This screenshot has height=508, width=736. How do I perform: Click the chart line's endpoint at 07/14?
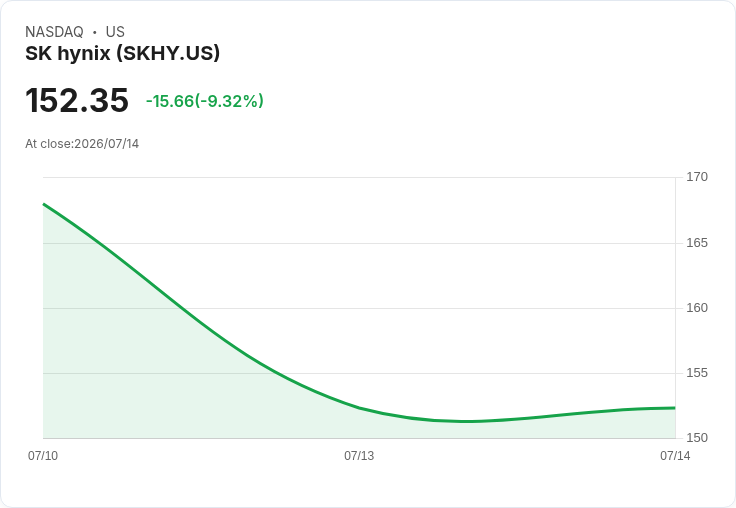pyautogui.click(x=675, y=408)
